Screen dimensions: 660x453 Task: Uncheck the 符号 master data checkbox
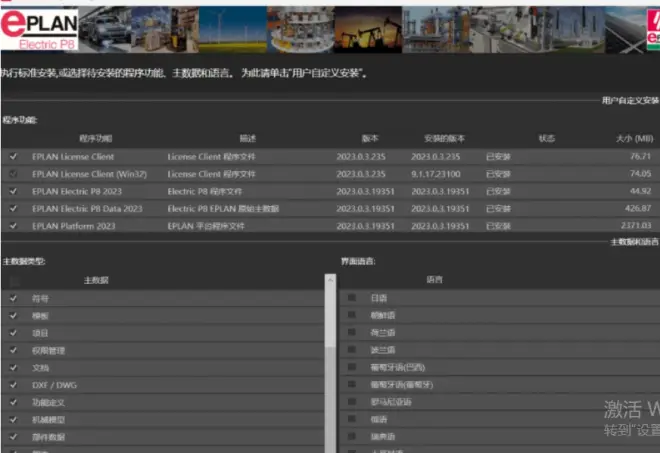(x=13, y=298)
